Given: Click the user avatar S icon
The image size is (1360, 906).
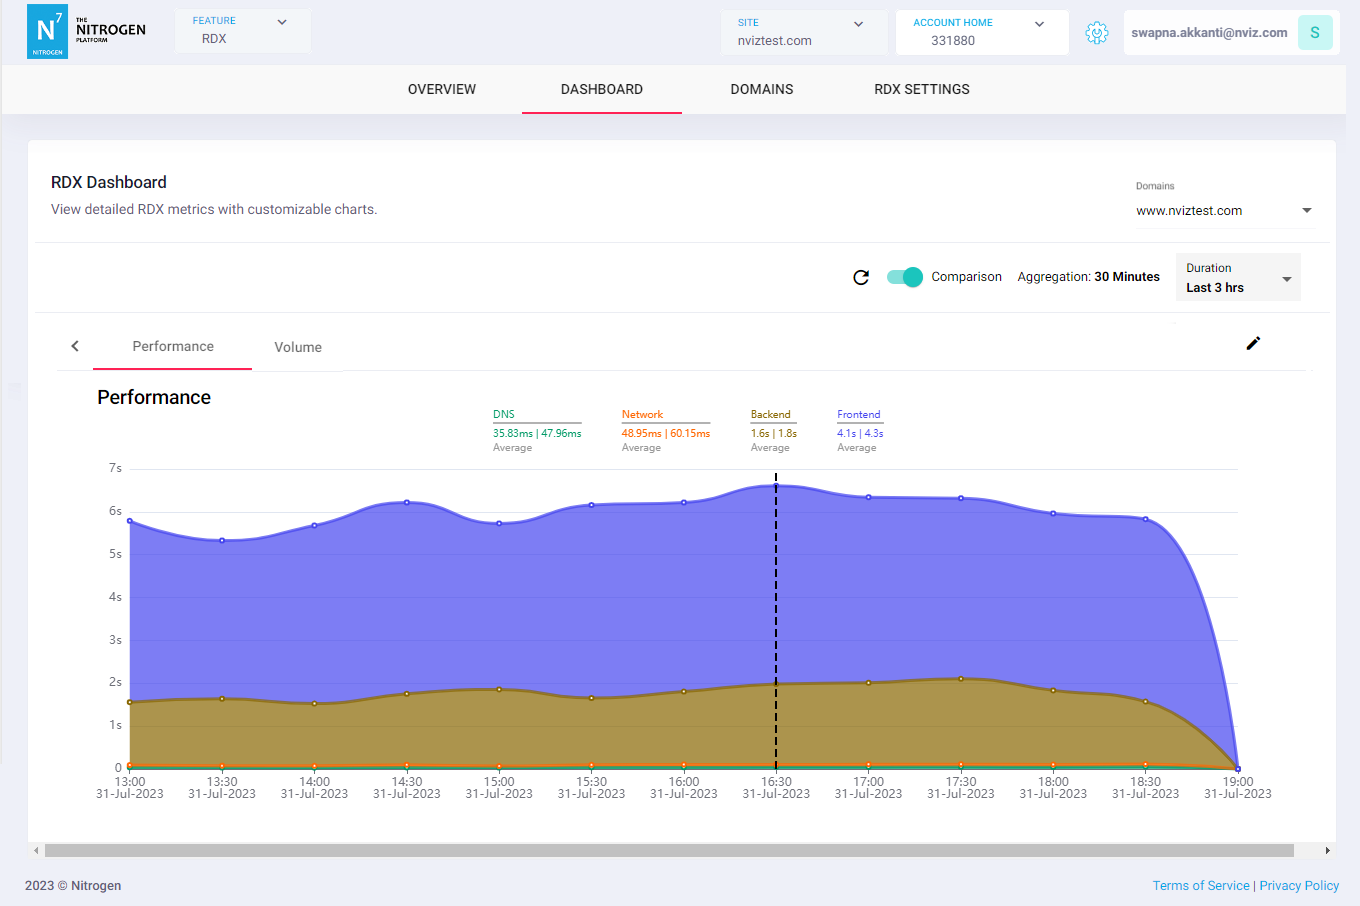Looking at the screenshot, I should pos(1314,33).
